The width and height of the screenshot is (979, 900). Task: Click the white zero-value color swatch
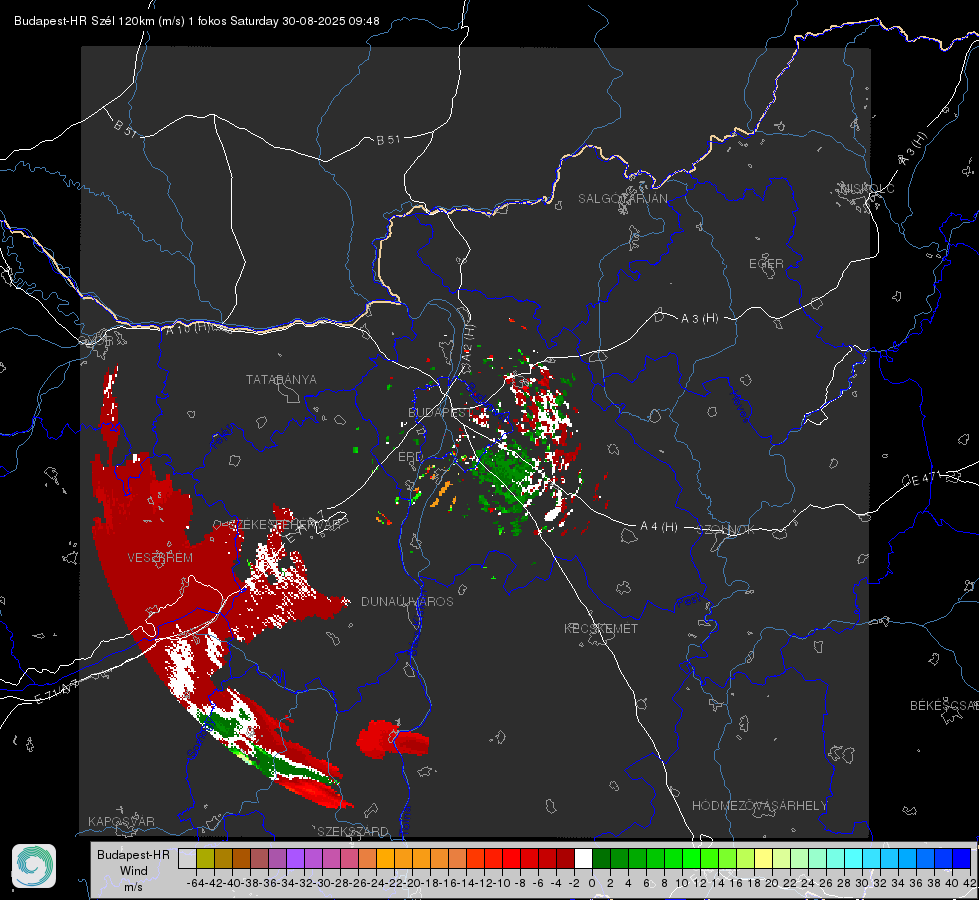[x=583, y=858]
